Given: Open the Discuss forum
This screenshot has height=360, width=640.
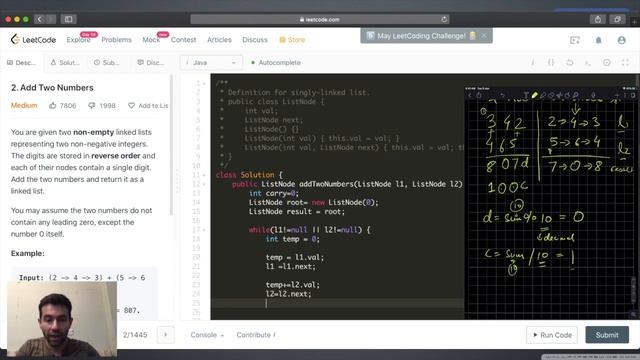Looking at the screenshot, I should click(x=255, y=40).
